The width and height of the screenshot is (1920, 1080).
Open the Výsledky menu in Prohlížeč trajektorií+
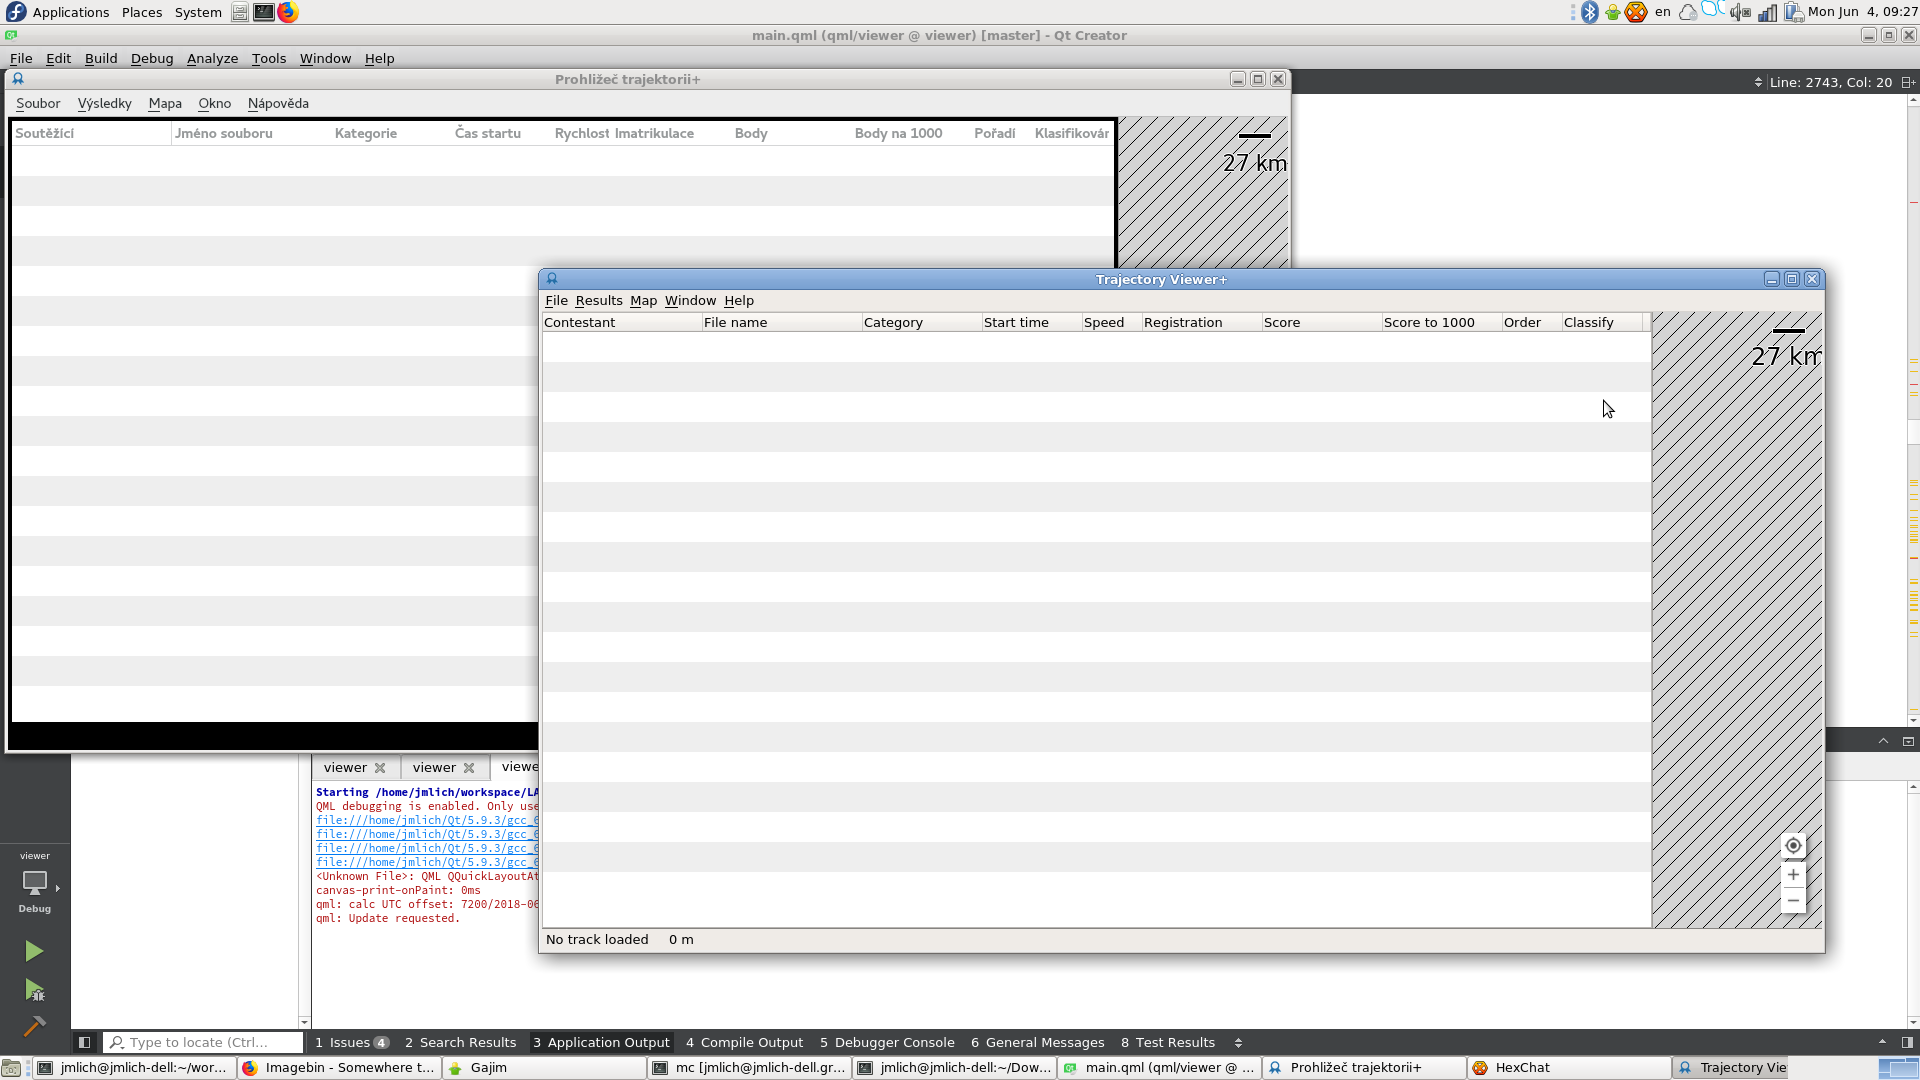tap(104, 103)
